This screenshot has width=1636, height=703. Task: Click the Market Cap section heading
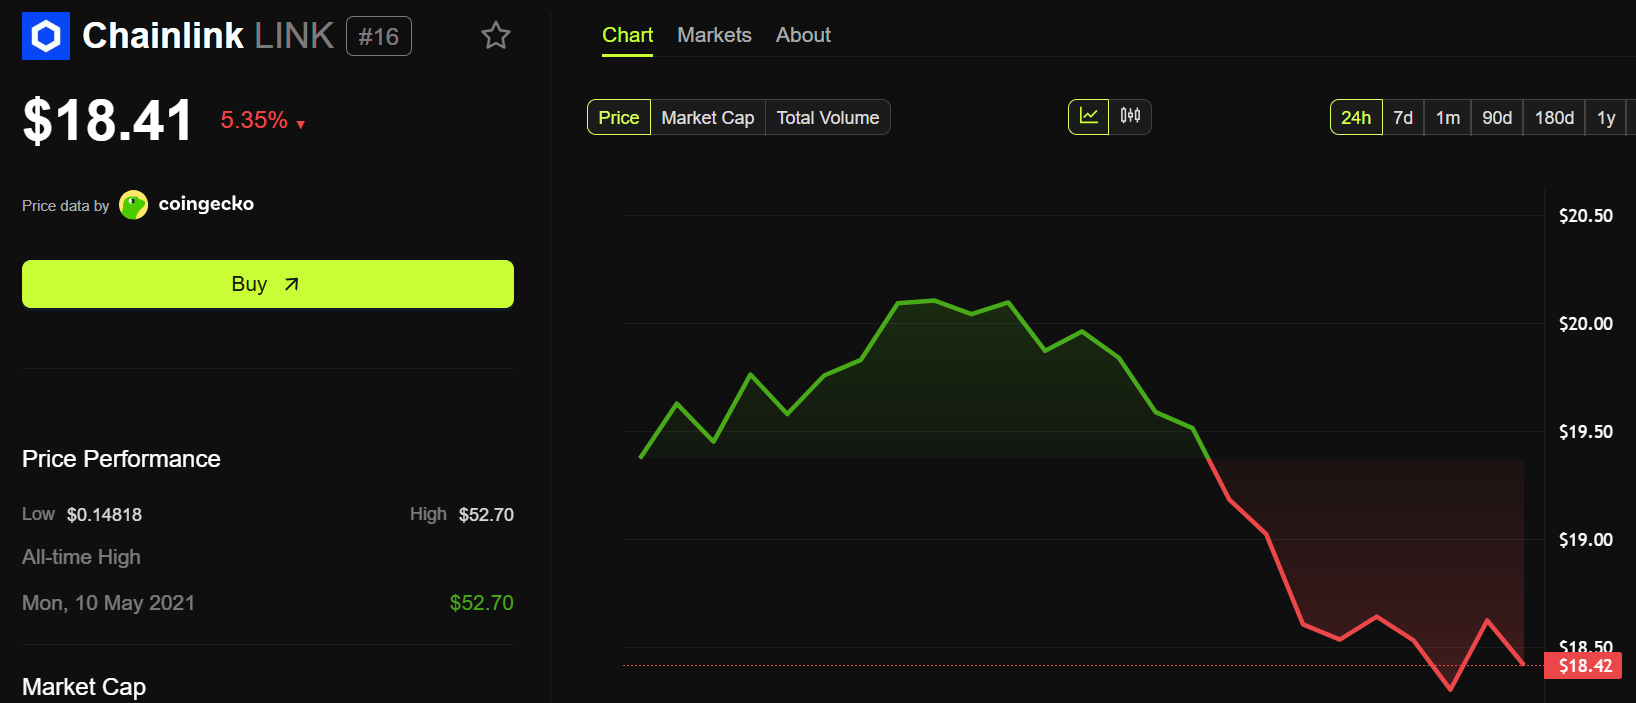tap(84, 687)
